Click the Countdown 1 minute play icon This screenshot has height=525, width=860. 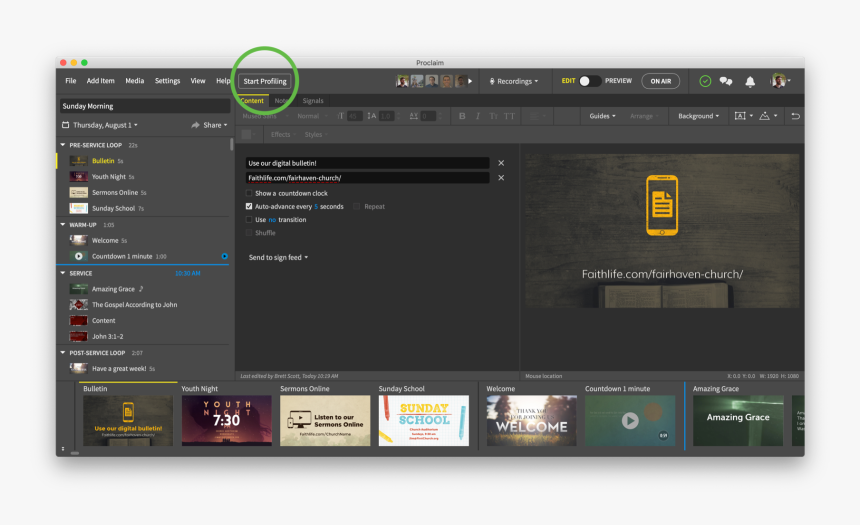pyautogui.click(x=78, y=256)
